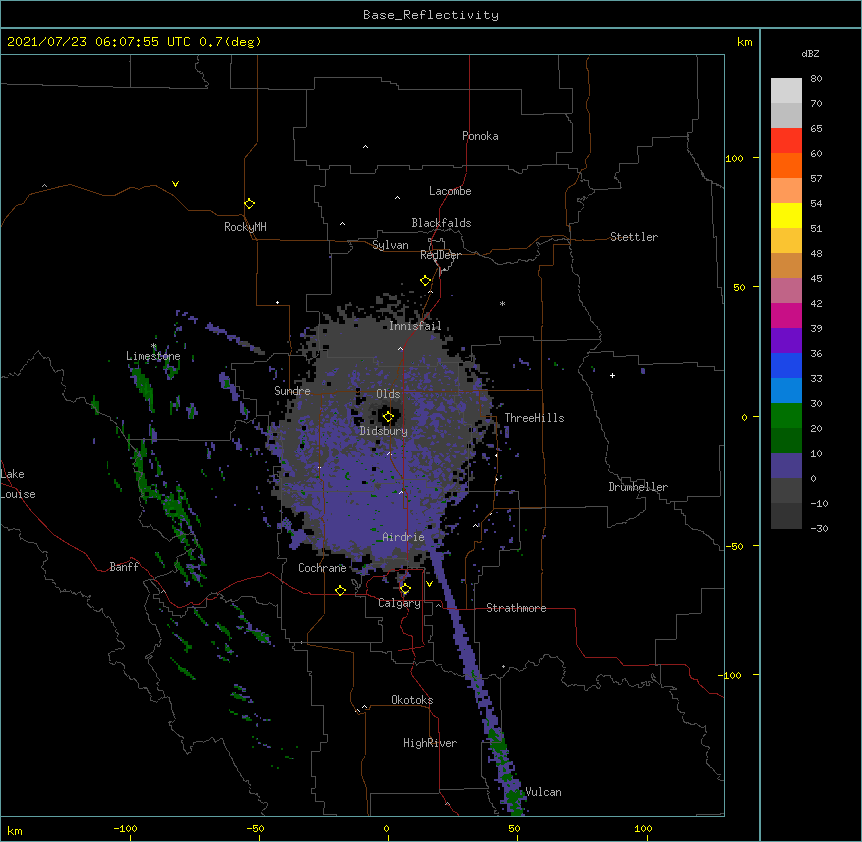Screen dimensions: 862x842
Task: Click the white plus marker north of Drumheller
Action: coord(612,375)
